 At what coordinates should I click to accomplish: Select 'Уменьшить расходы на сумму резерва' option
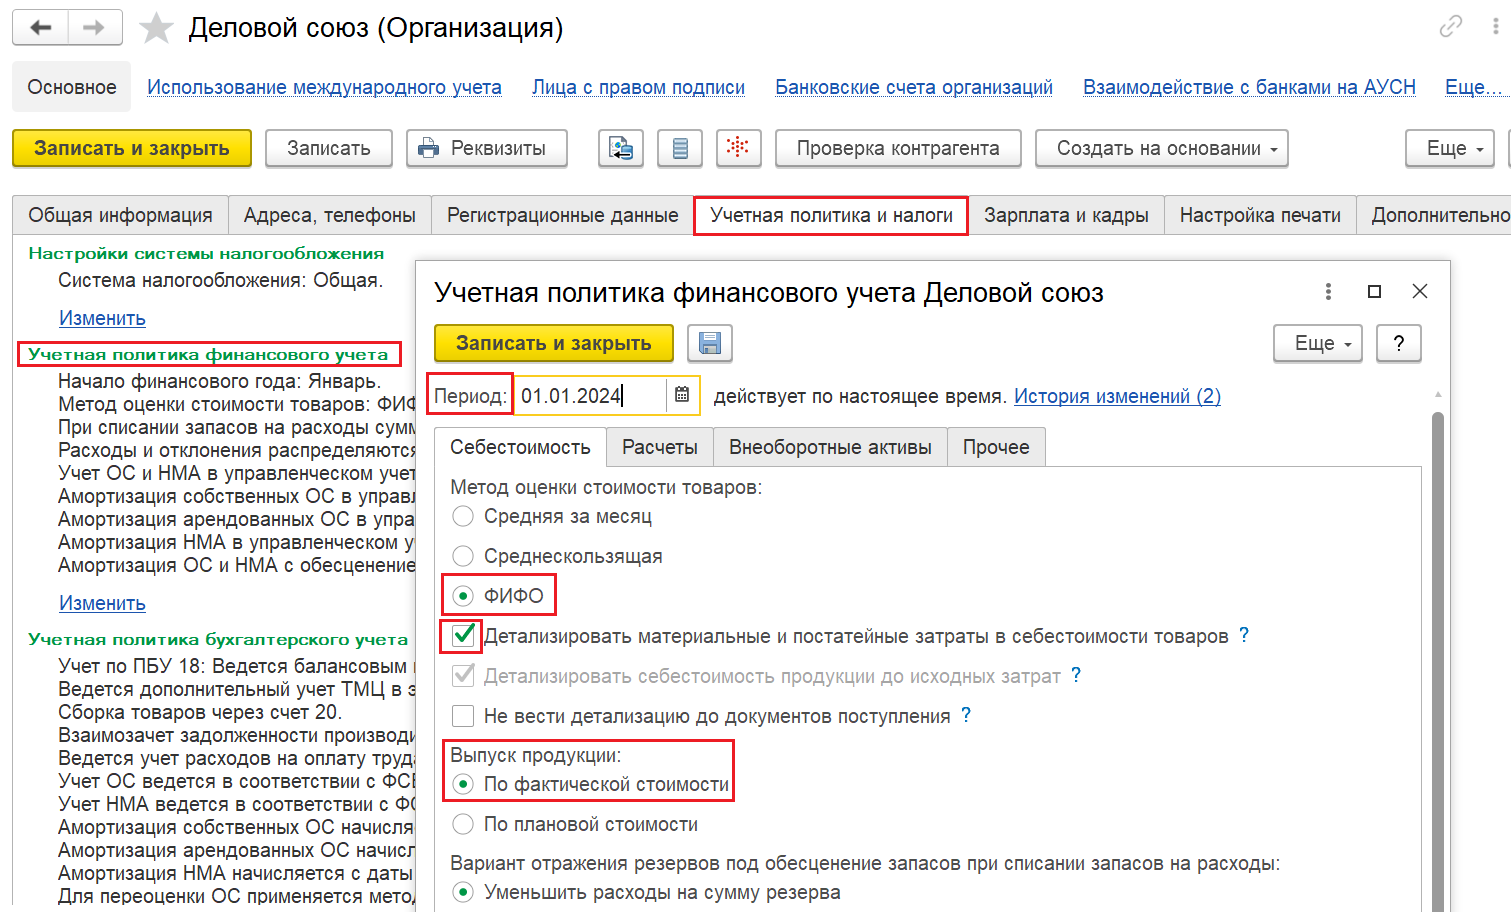point(463,892)
